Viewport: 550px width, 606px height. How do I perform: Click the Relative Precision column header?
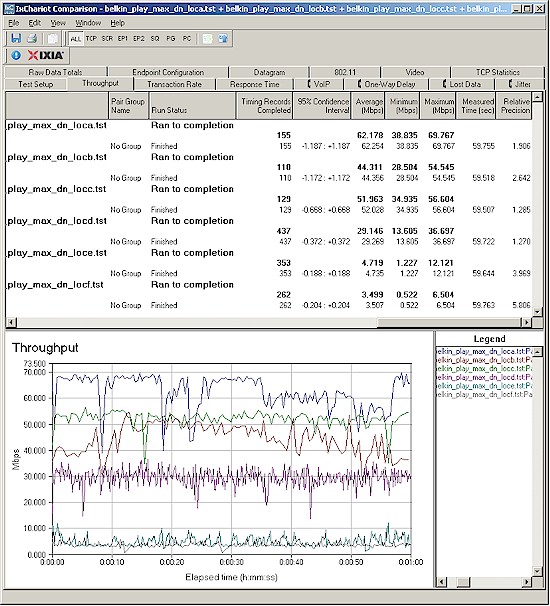click(514, 106)
